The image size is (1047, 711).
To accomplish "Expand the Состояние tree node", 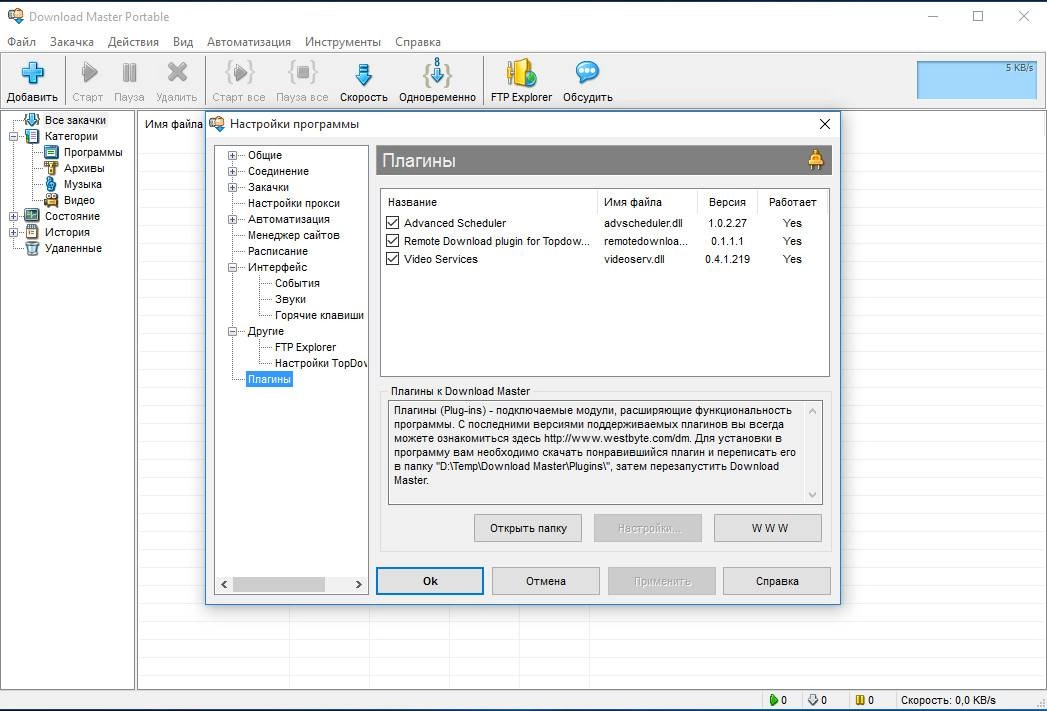I will tap(13, 216).
